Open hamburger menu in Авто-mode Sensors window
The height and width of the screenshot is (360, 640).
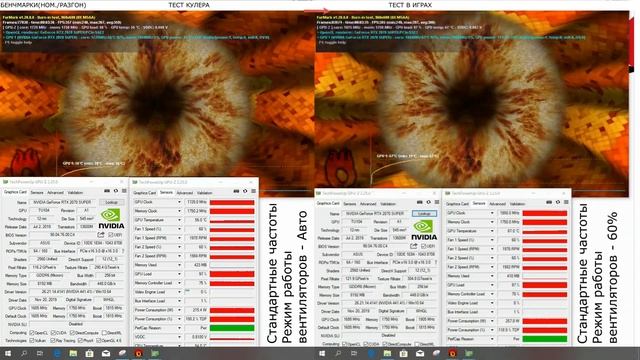(253, 191)
